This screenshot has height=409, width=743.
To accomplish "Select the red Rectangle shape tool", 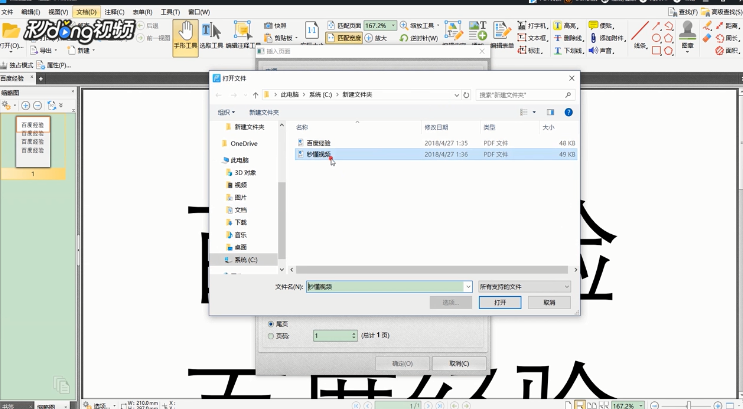I will point(656,50).
